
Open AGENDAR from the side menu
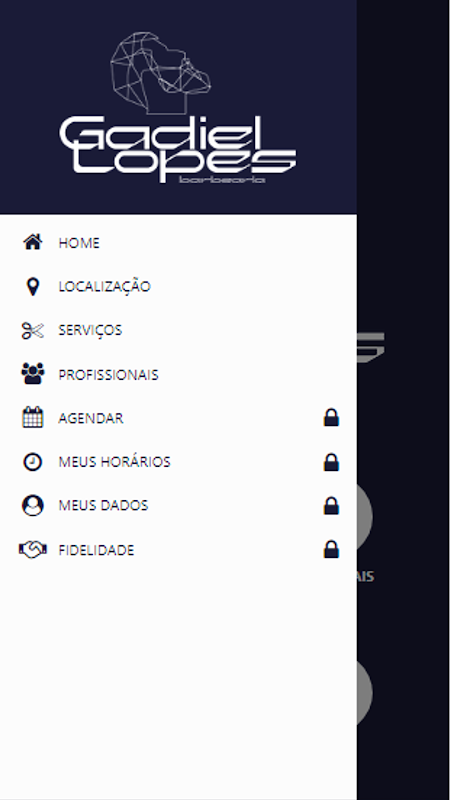coord(91,418)
